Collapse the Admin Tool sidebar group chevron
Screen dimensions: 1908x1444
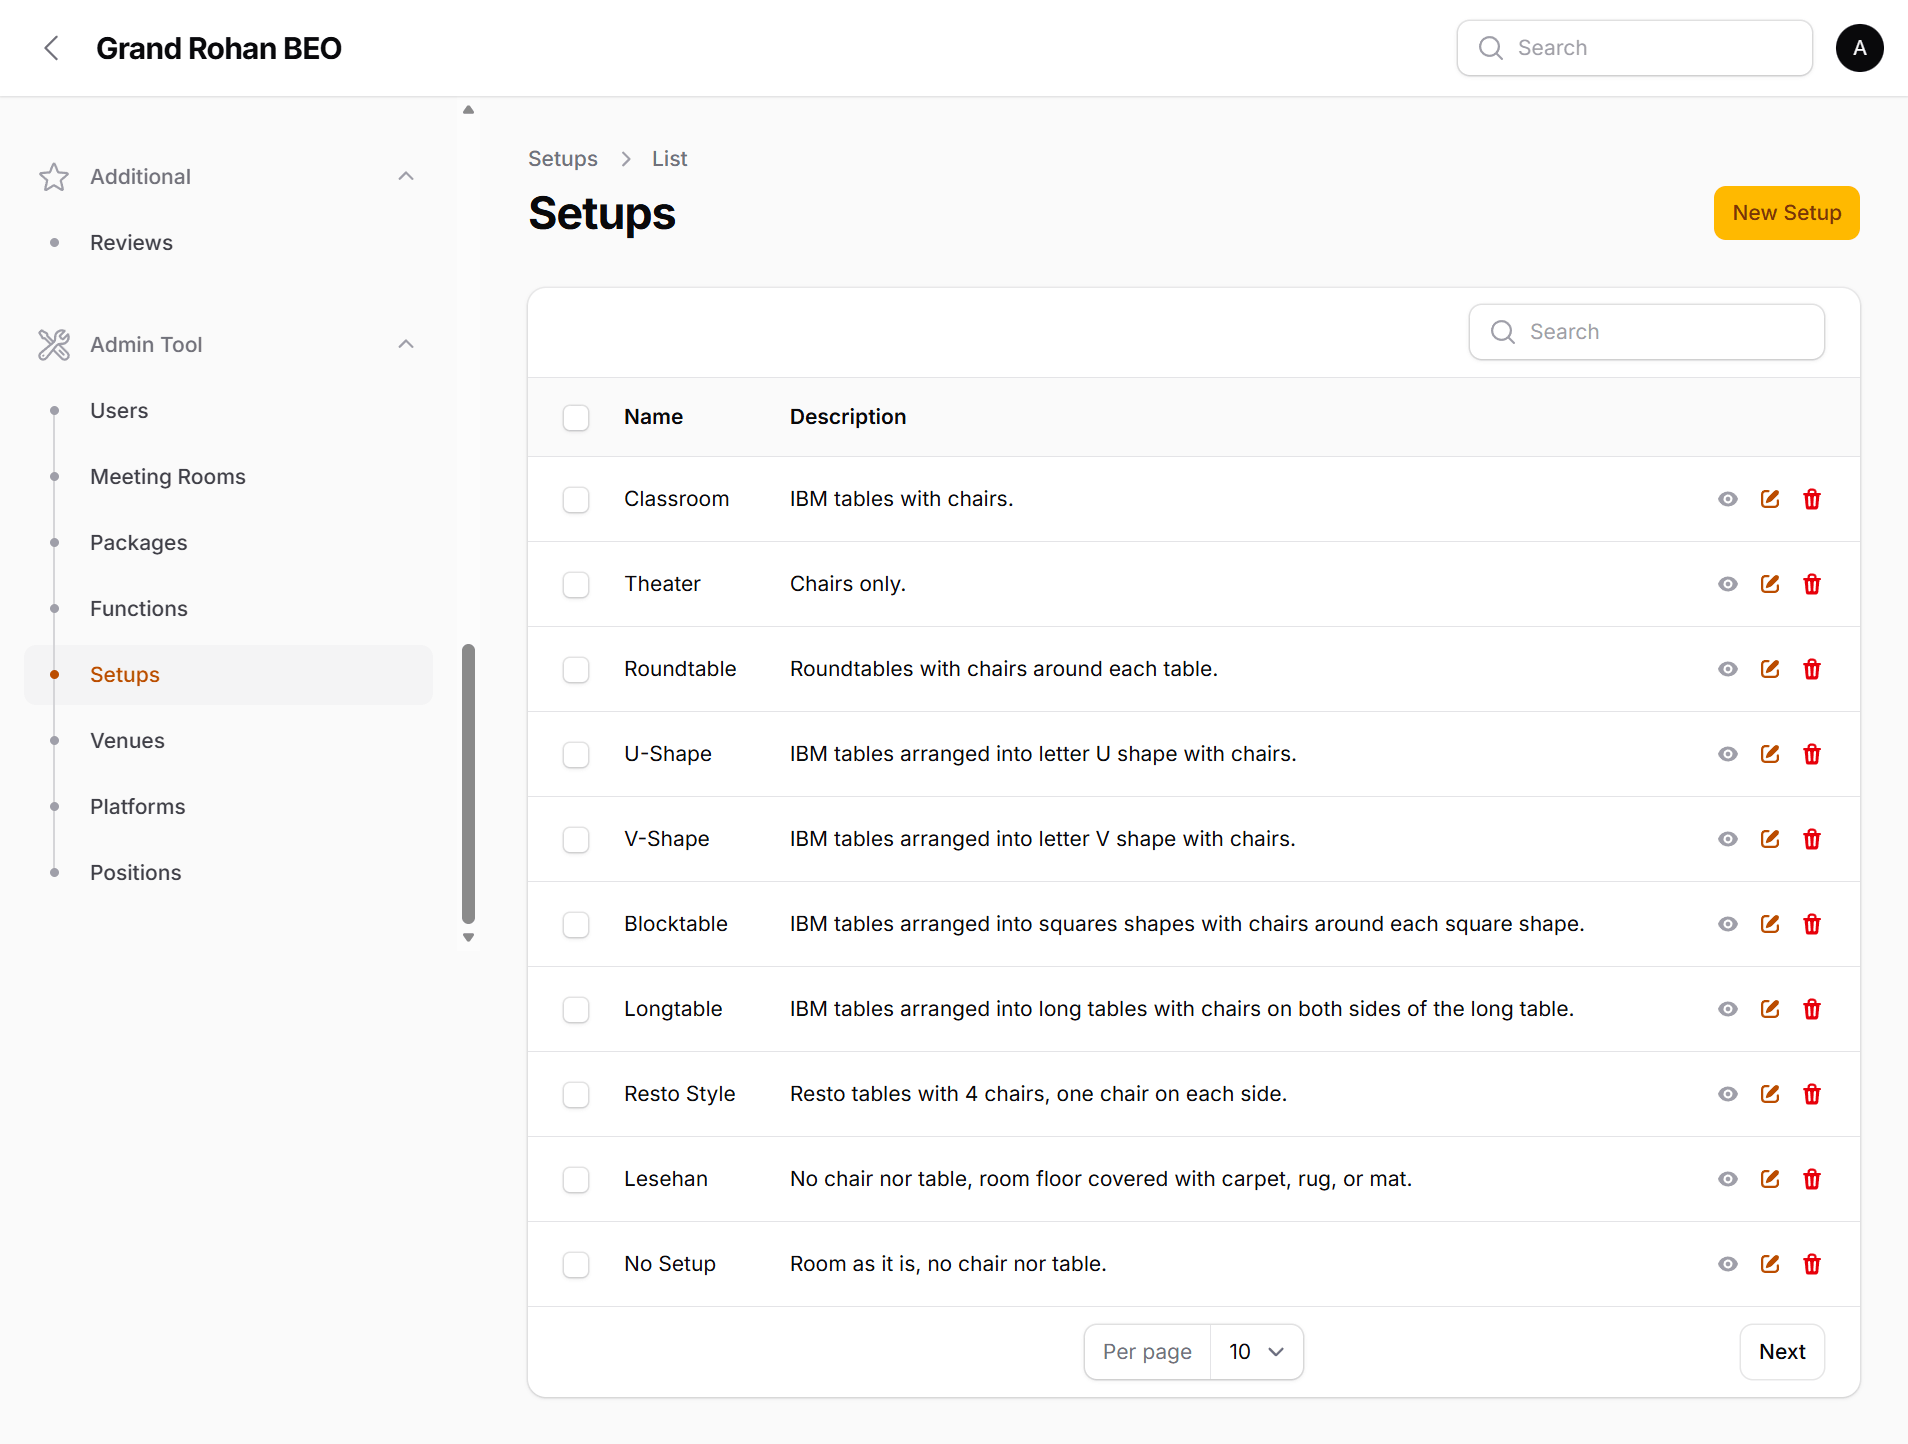pyautogui.click(x=406, y=345)
